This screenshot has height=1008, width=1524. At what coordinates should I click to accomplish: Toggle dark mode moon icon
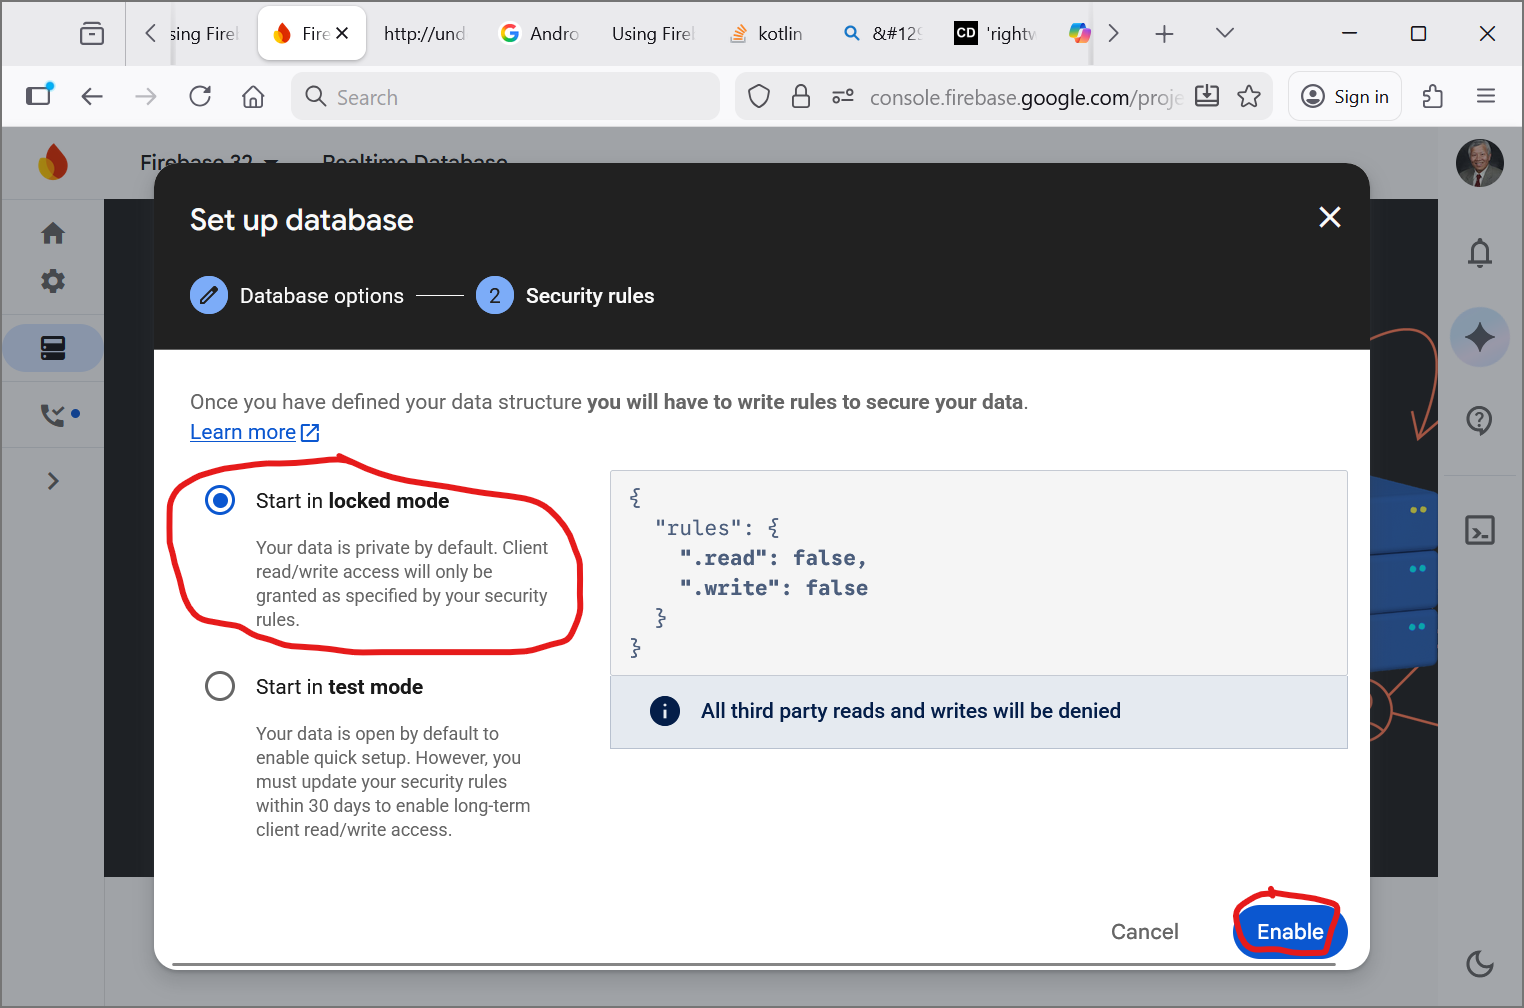(x=1479, y=963)
